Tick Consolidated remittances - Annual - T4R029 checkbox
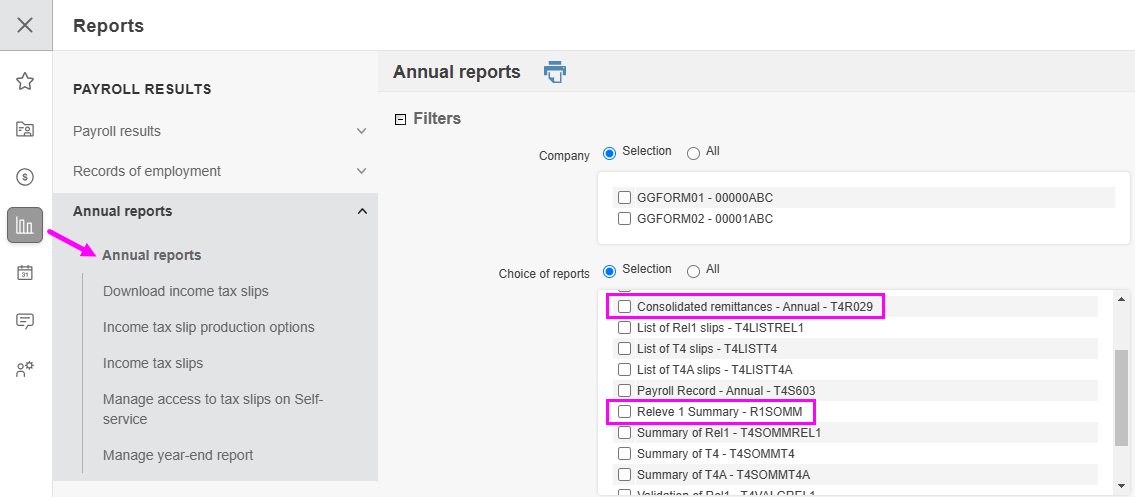 (624, 306)
